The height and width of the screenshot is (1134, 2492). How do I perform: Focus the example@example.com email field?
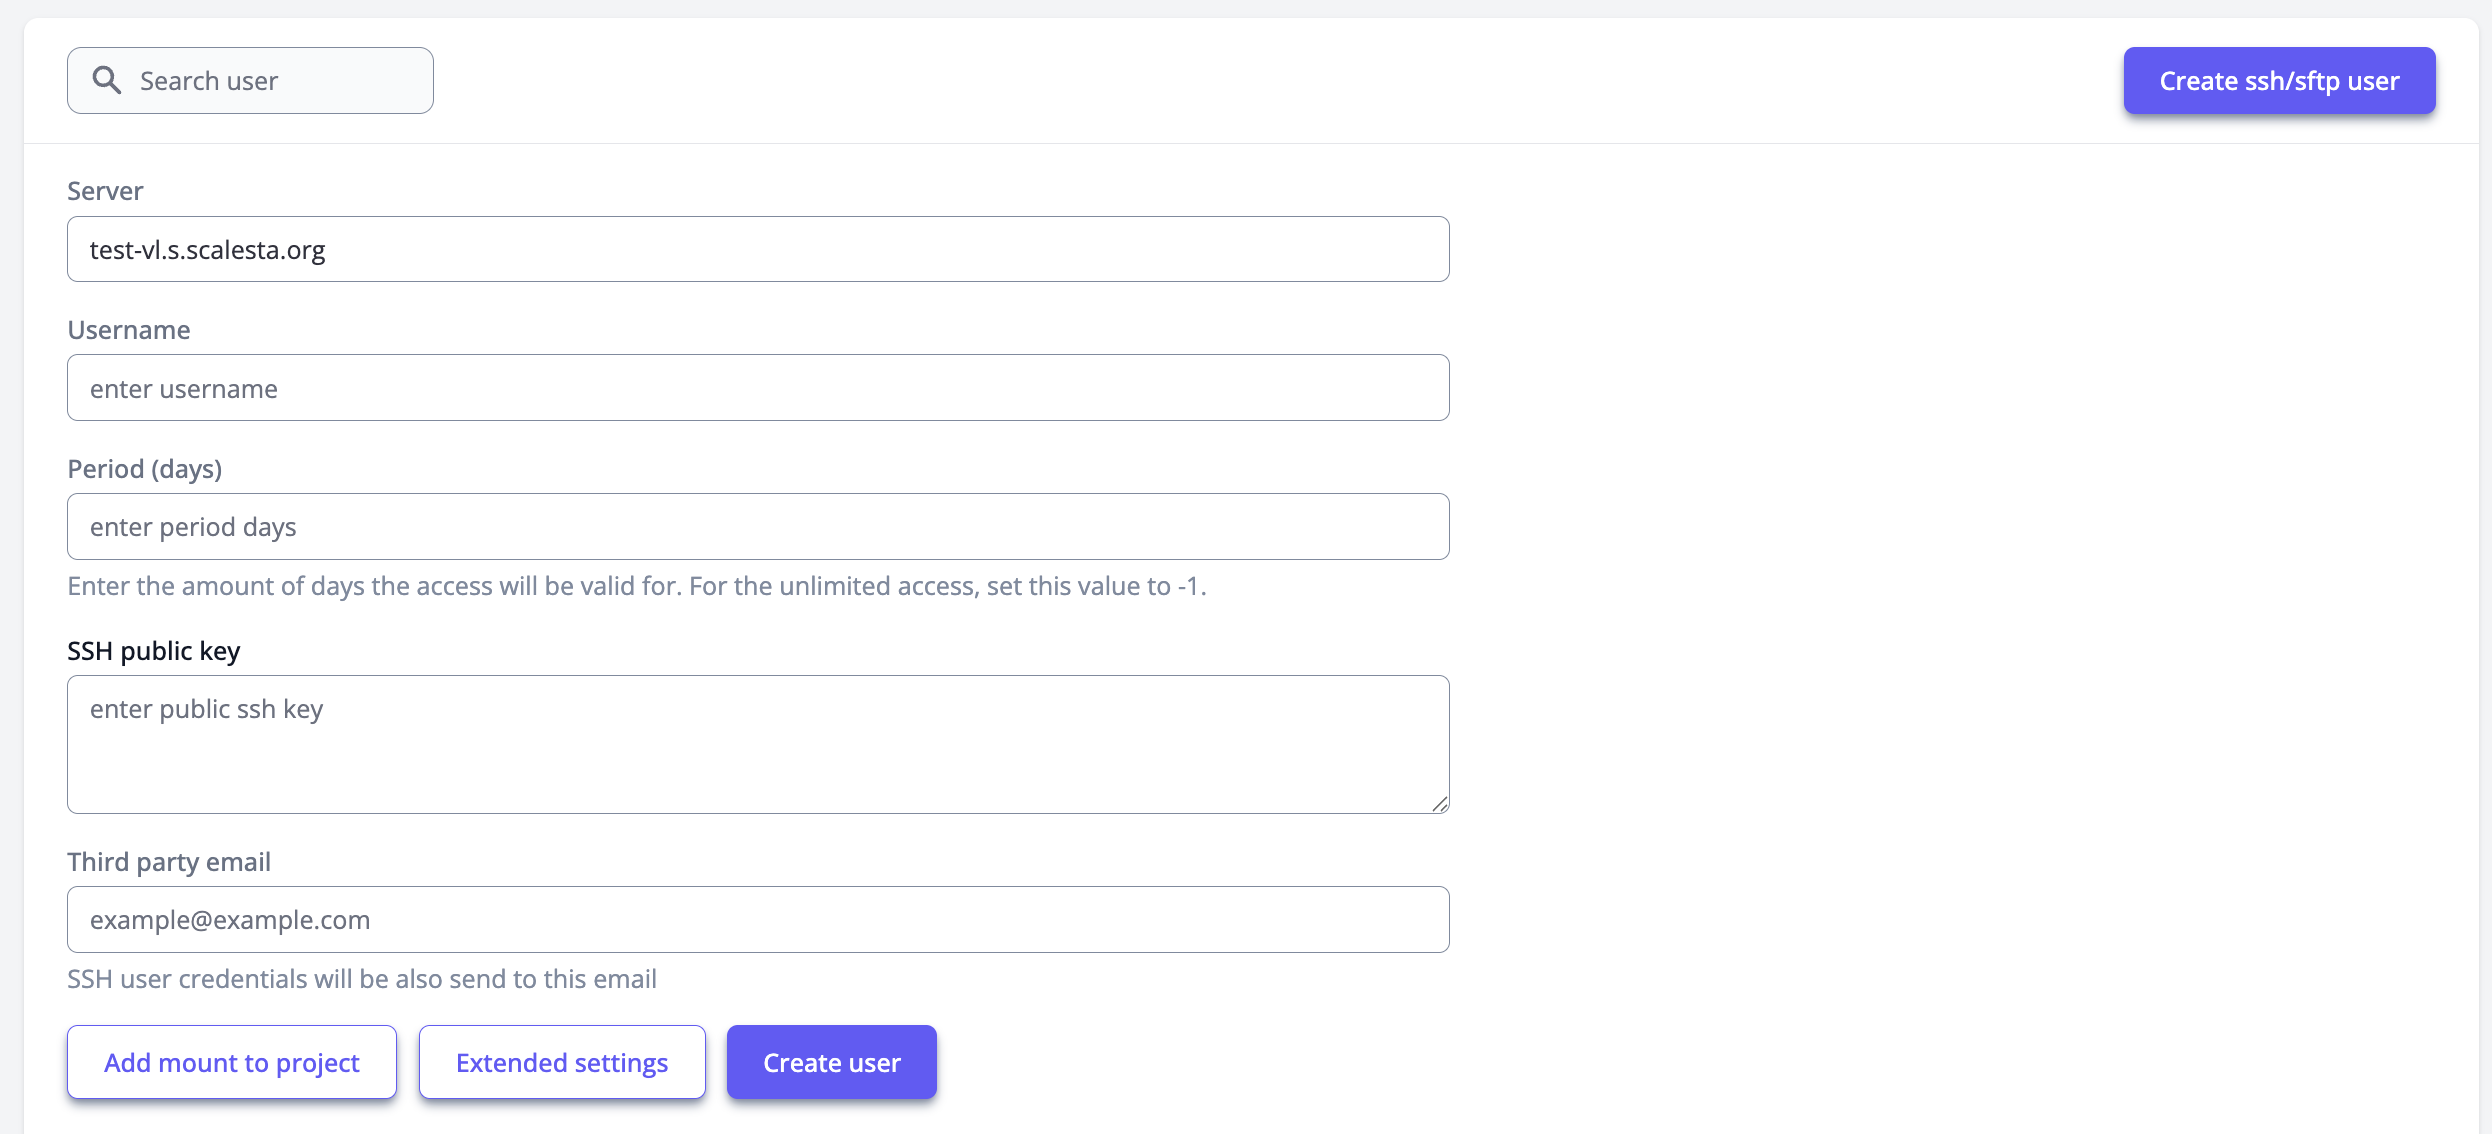tap(757, 920)
